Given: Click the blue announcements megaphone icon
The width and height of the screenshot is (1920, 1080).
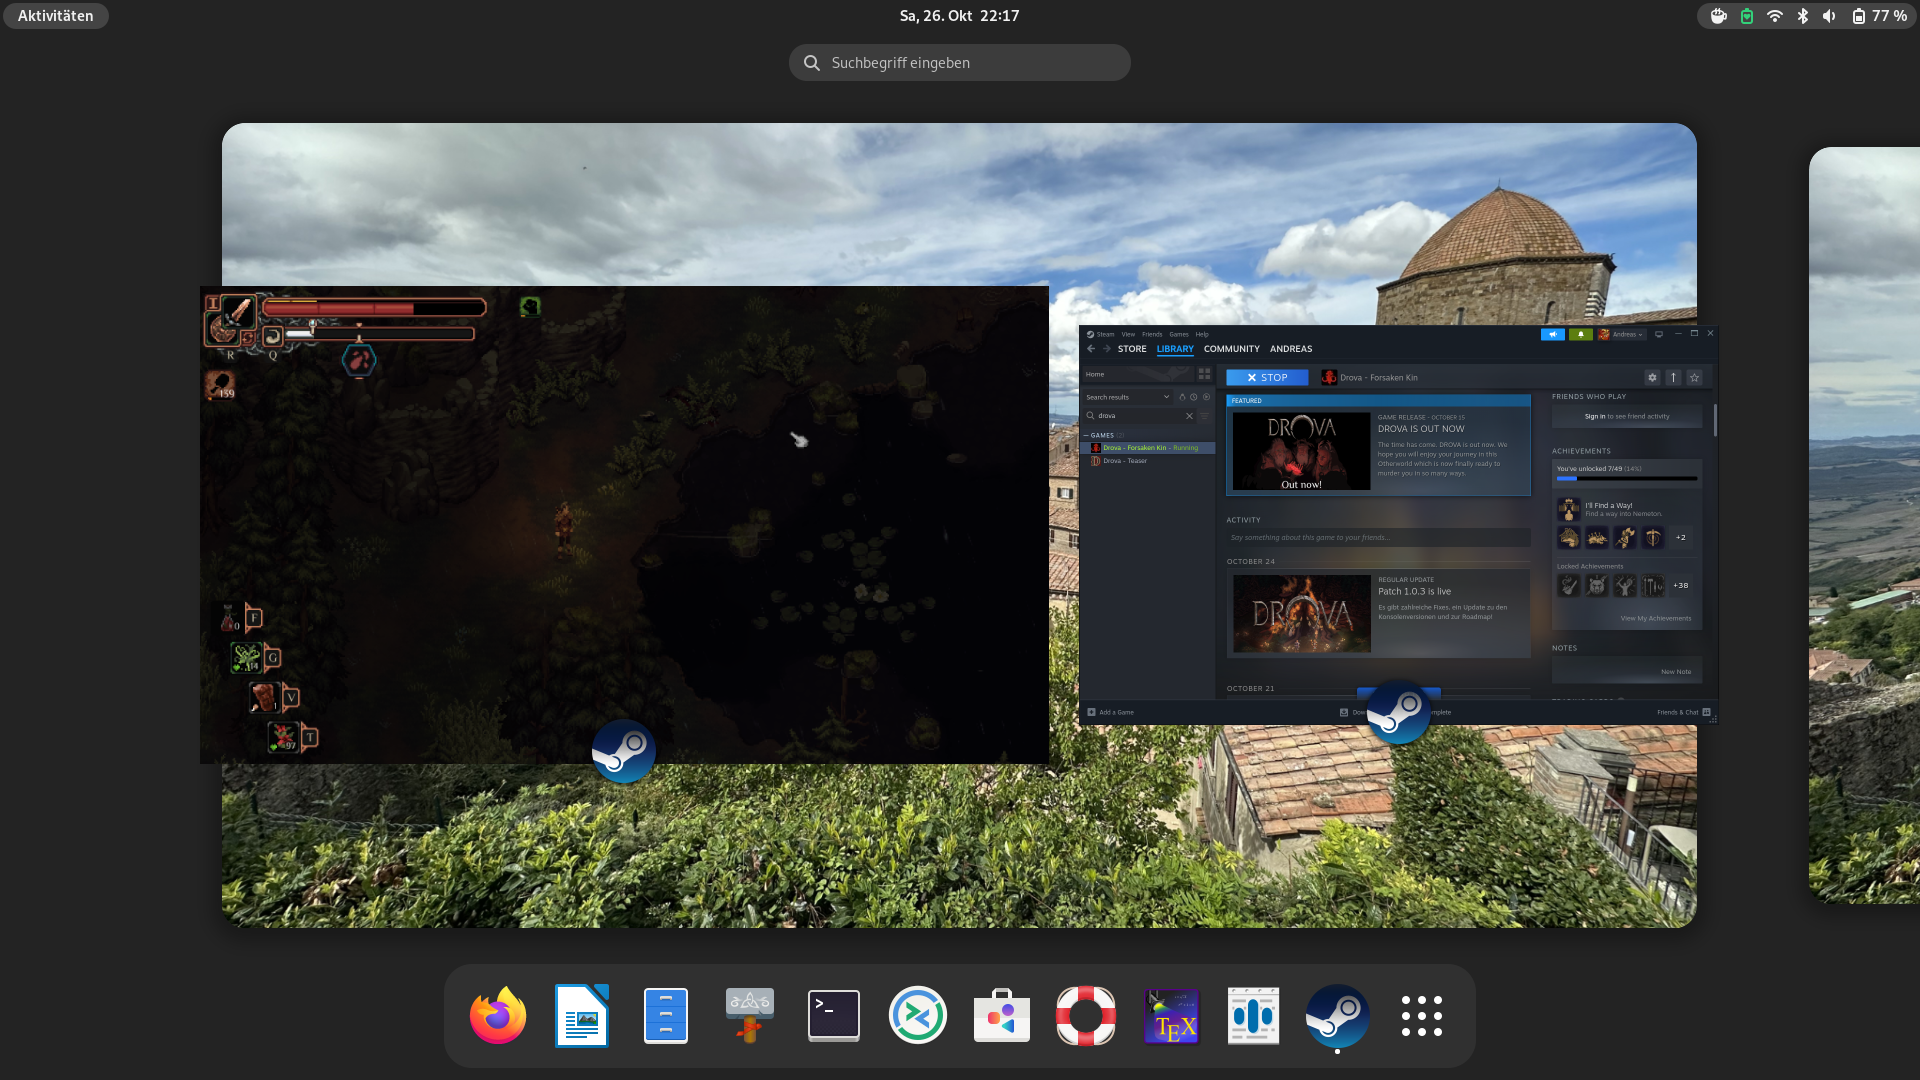Looking at the screenshot, I should pos(1552,334).
